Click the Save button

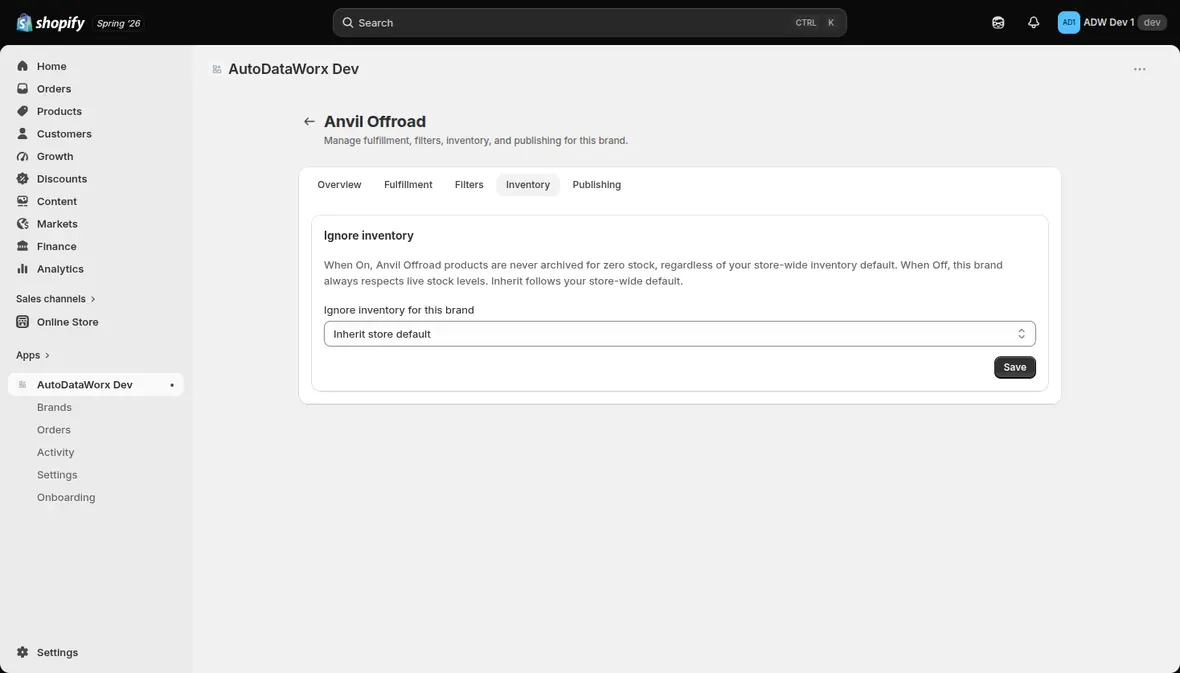tap(1014, 367)
